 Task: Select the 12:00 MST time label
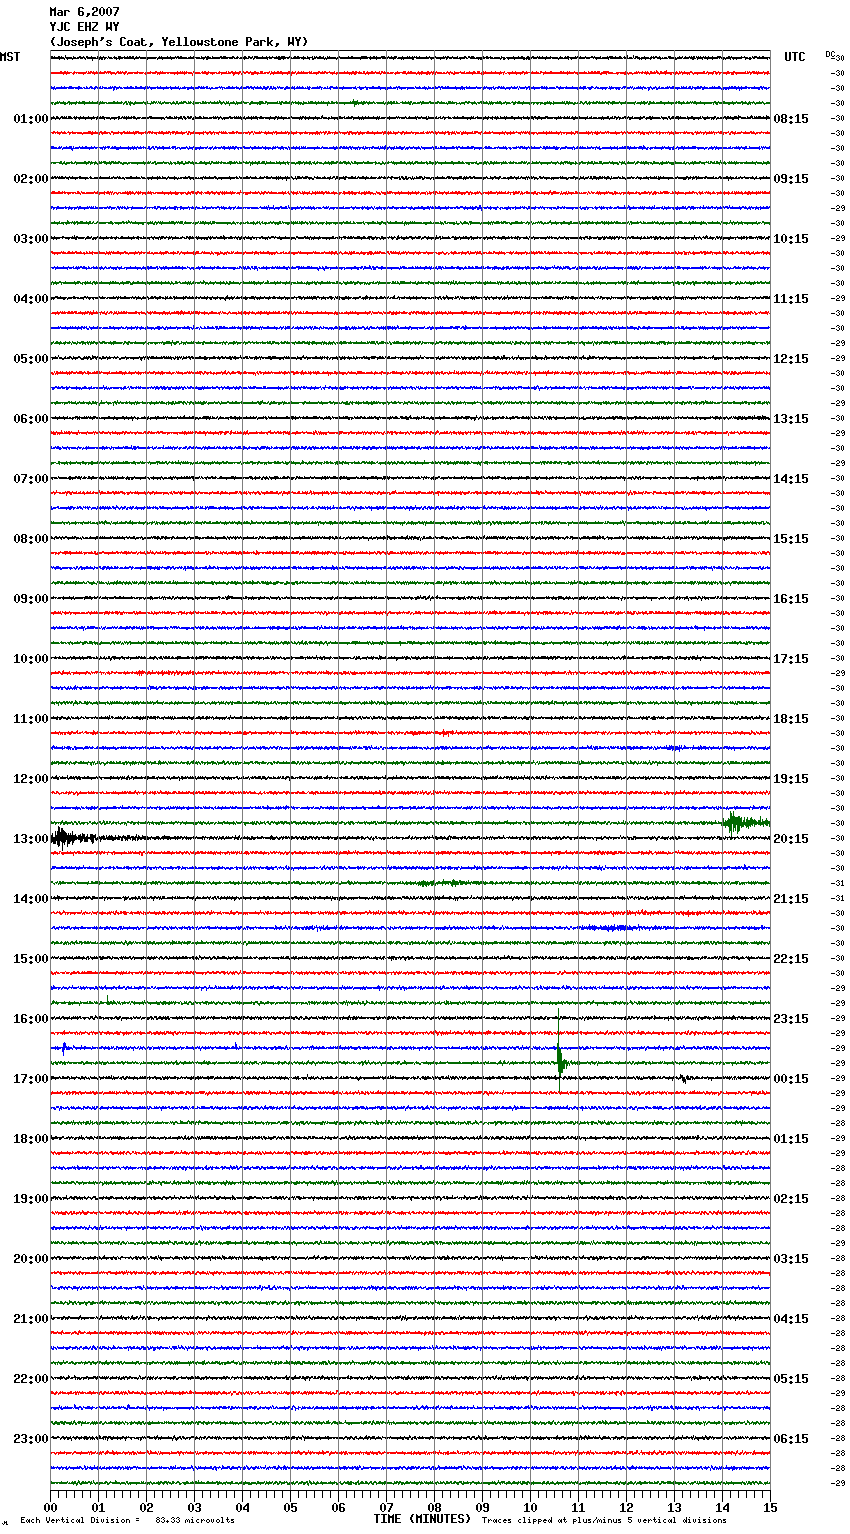(30, 779)
